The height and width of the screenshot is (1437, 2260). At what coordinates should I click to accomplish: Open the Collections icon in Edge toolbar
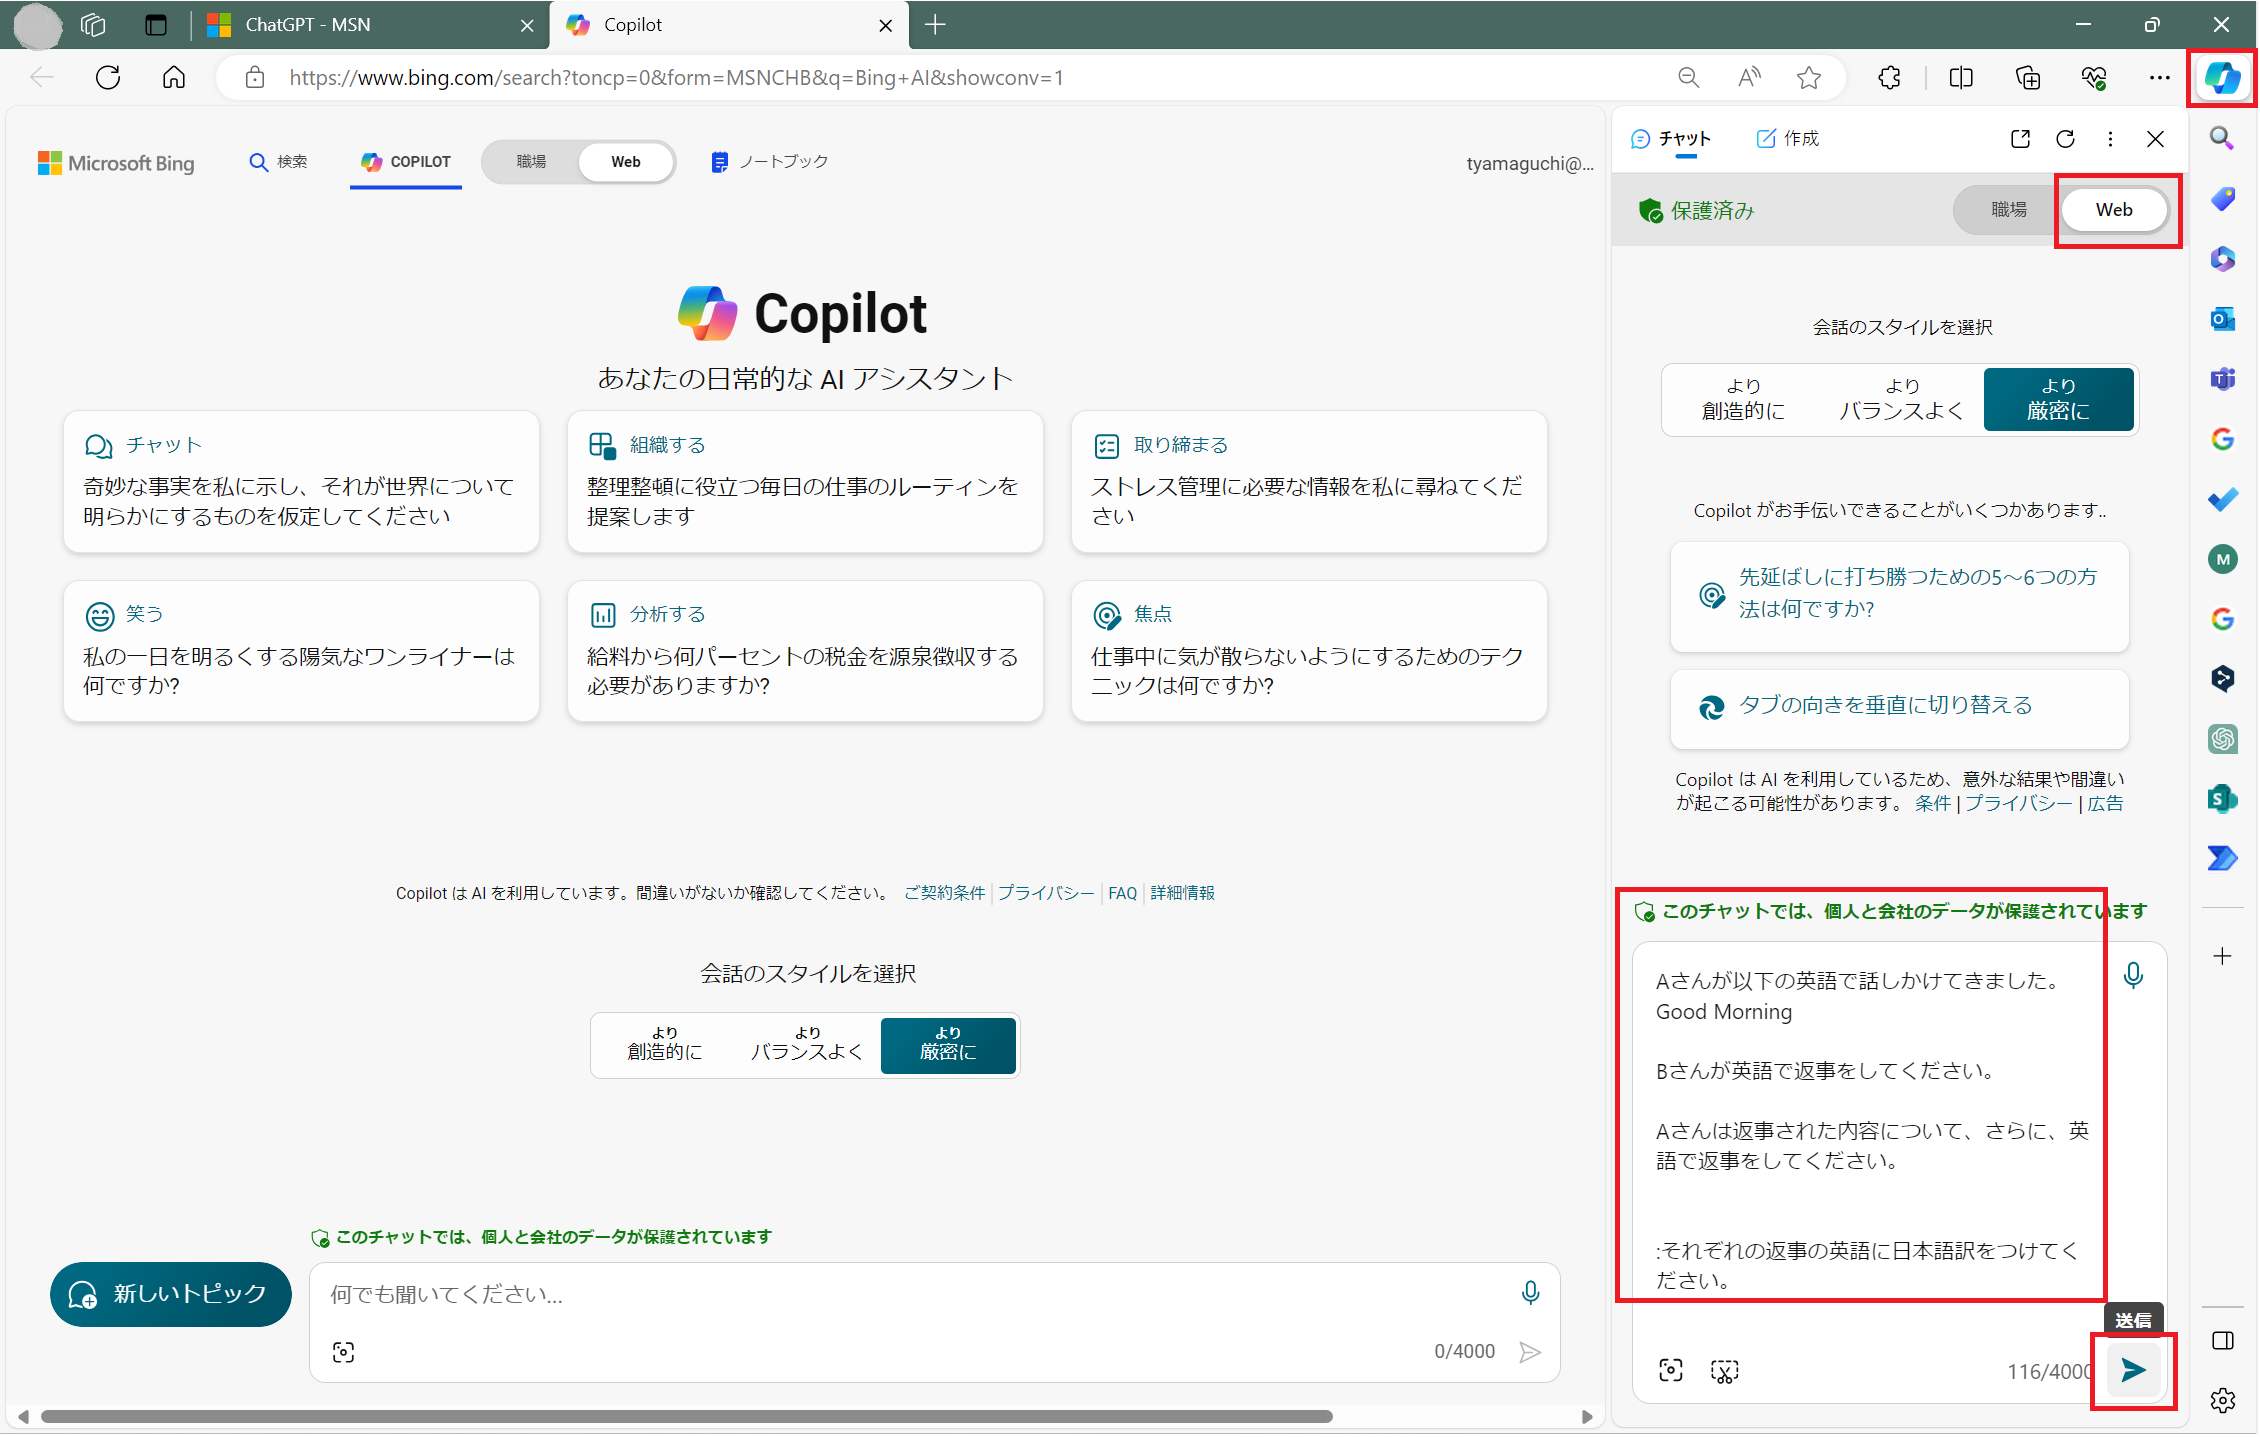2027,77
